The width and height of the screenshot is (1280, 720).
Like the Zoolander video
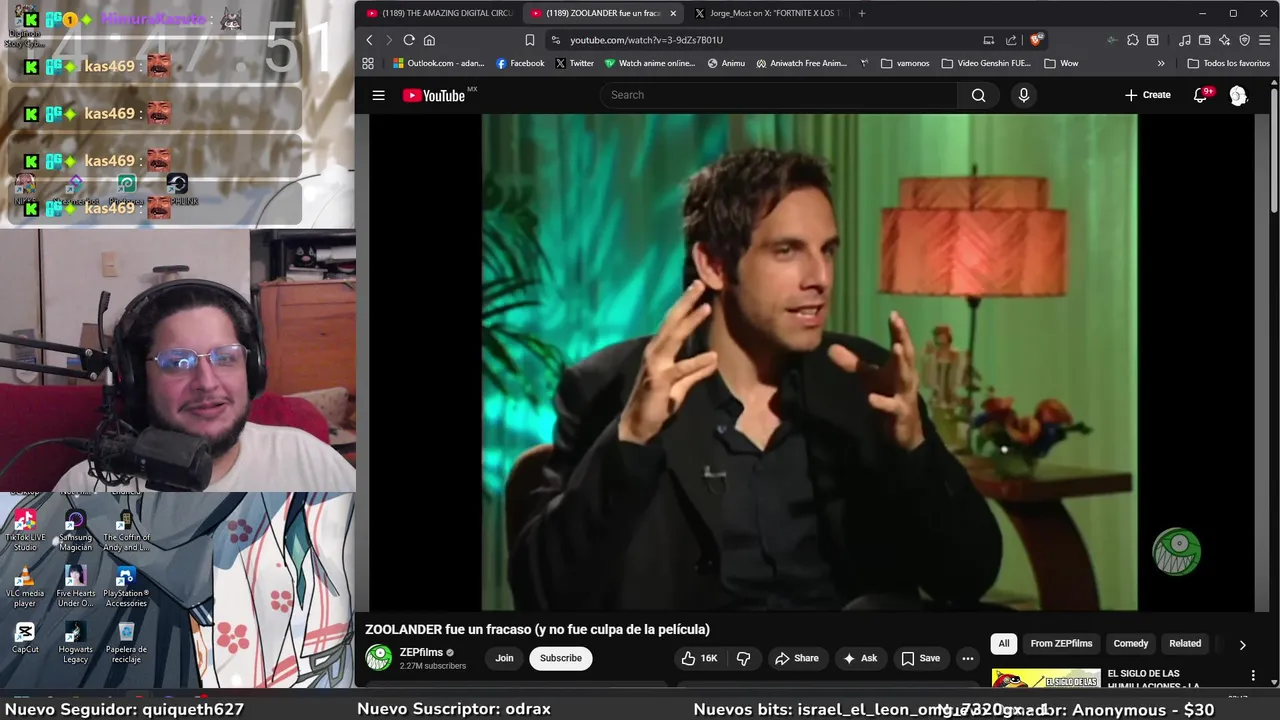[x=700, y=658]
